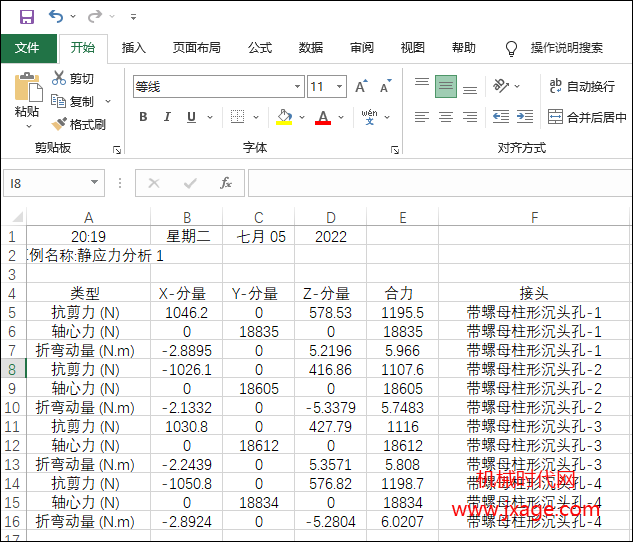Switch to the 页面布局 ribbon tab
Viewport: 633px width, 542px height.
point(197,48)
